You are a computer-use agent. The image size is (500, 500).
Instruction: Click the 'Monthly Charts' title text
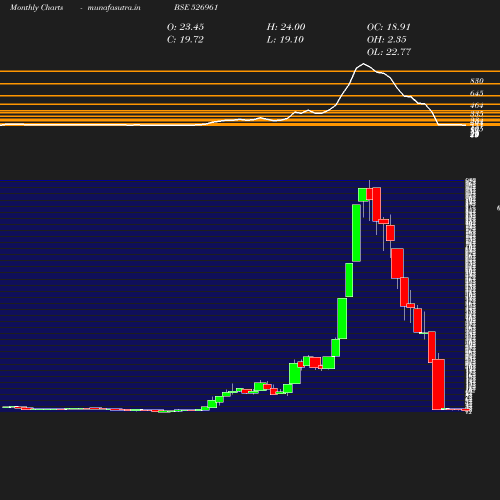point(37,7)
